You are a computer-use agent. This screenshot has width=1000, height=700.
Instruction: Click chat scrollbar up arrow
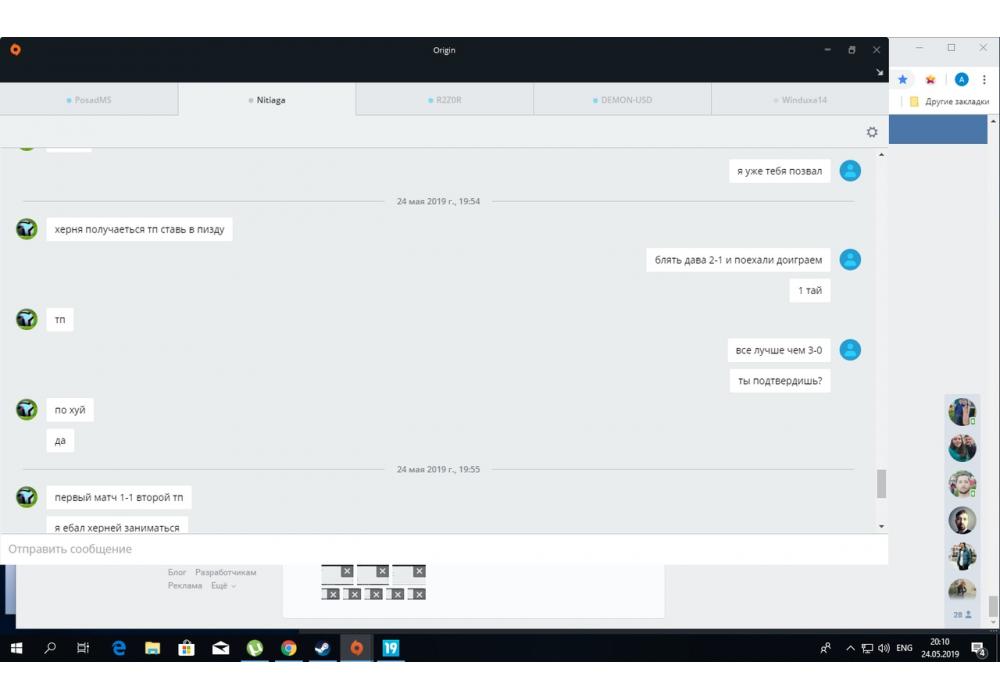881,155
